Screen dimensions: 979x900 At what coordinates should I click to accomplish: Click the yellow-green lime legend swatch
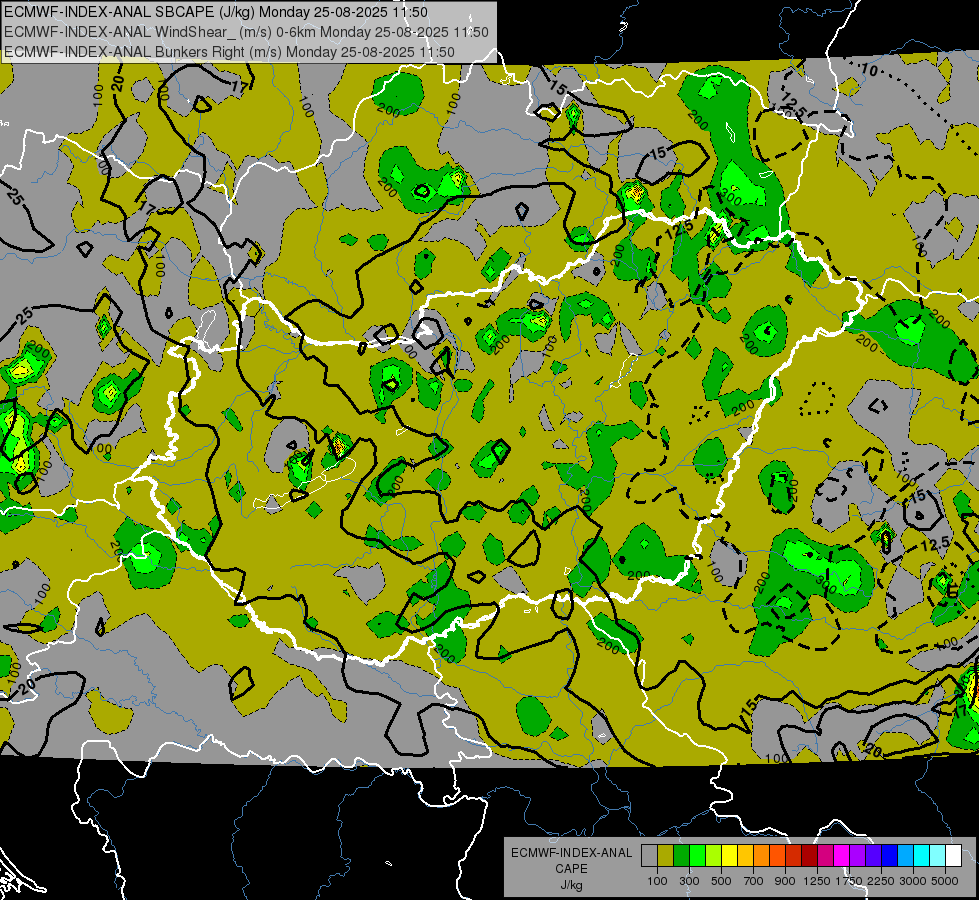[x=714, y=856]
